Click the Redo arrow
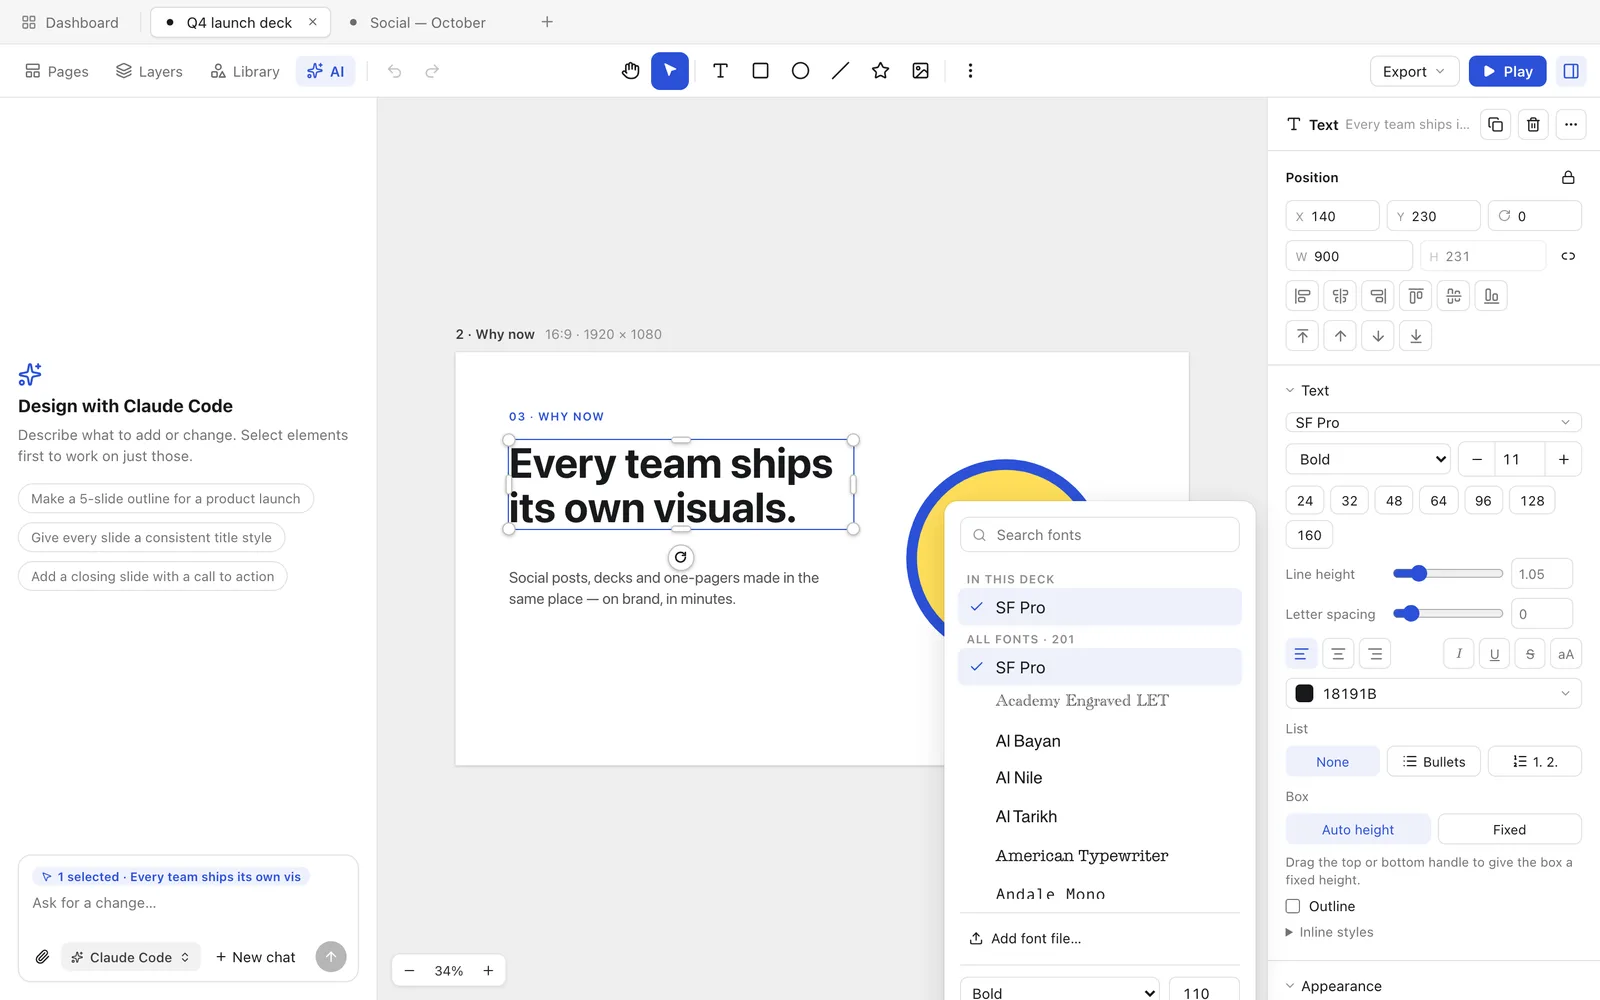 (432, 71)
